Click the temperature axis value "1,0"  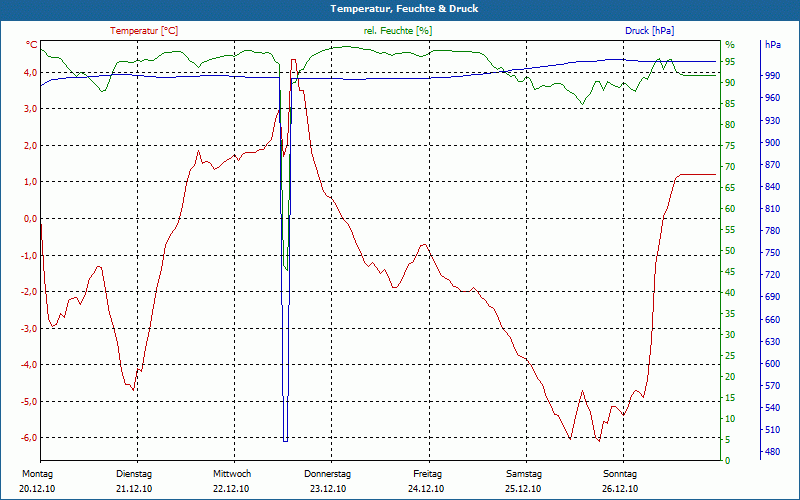click(31, 182)
